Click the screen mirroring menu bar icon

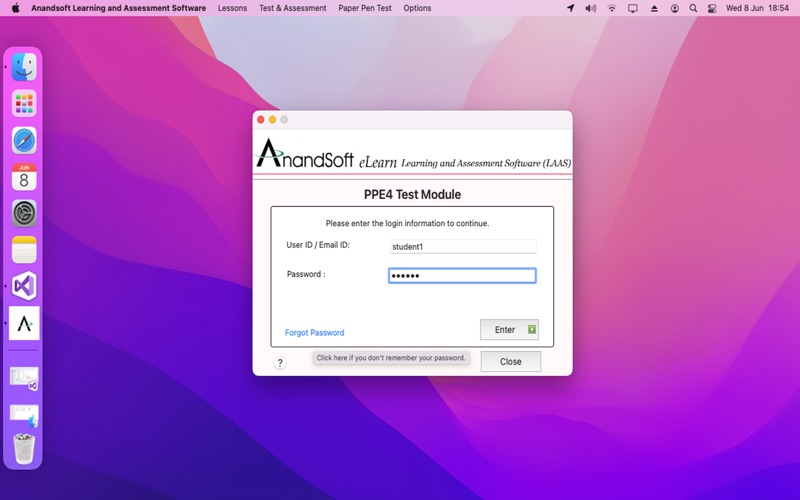[x=633, y=8]
